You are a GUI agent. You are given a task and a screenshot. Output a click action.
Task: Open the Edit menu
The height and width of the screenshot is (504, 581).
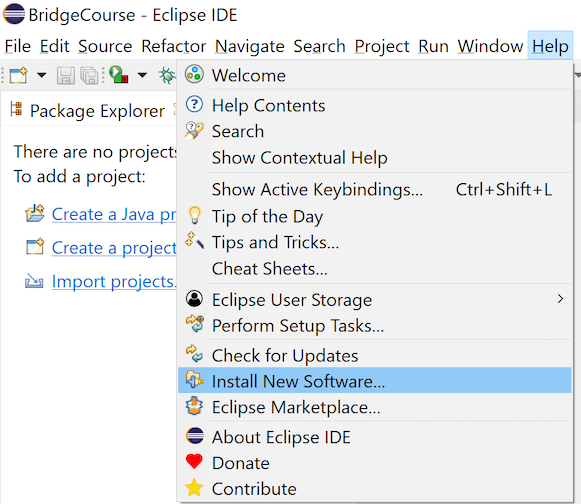(54, 46)
